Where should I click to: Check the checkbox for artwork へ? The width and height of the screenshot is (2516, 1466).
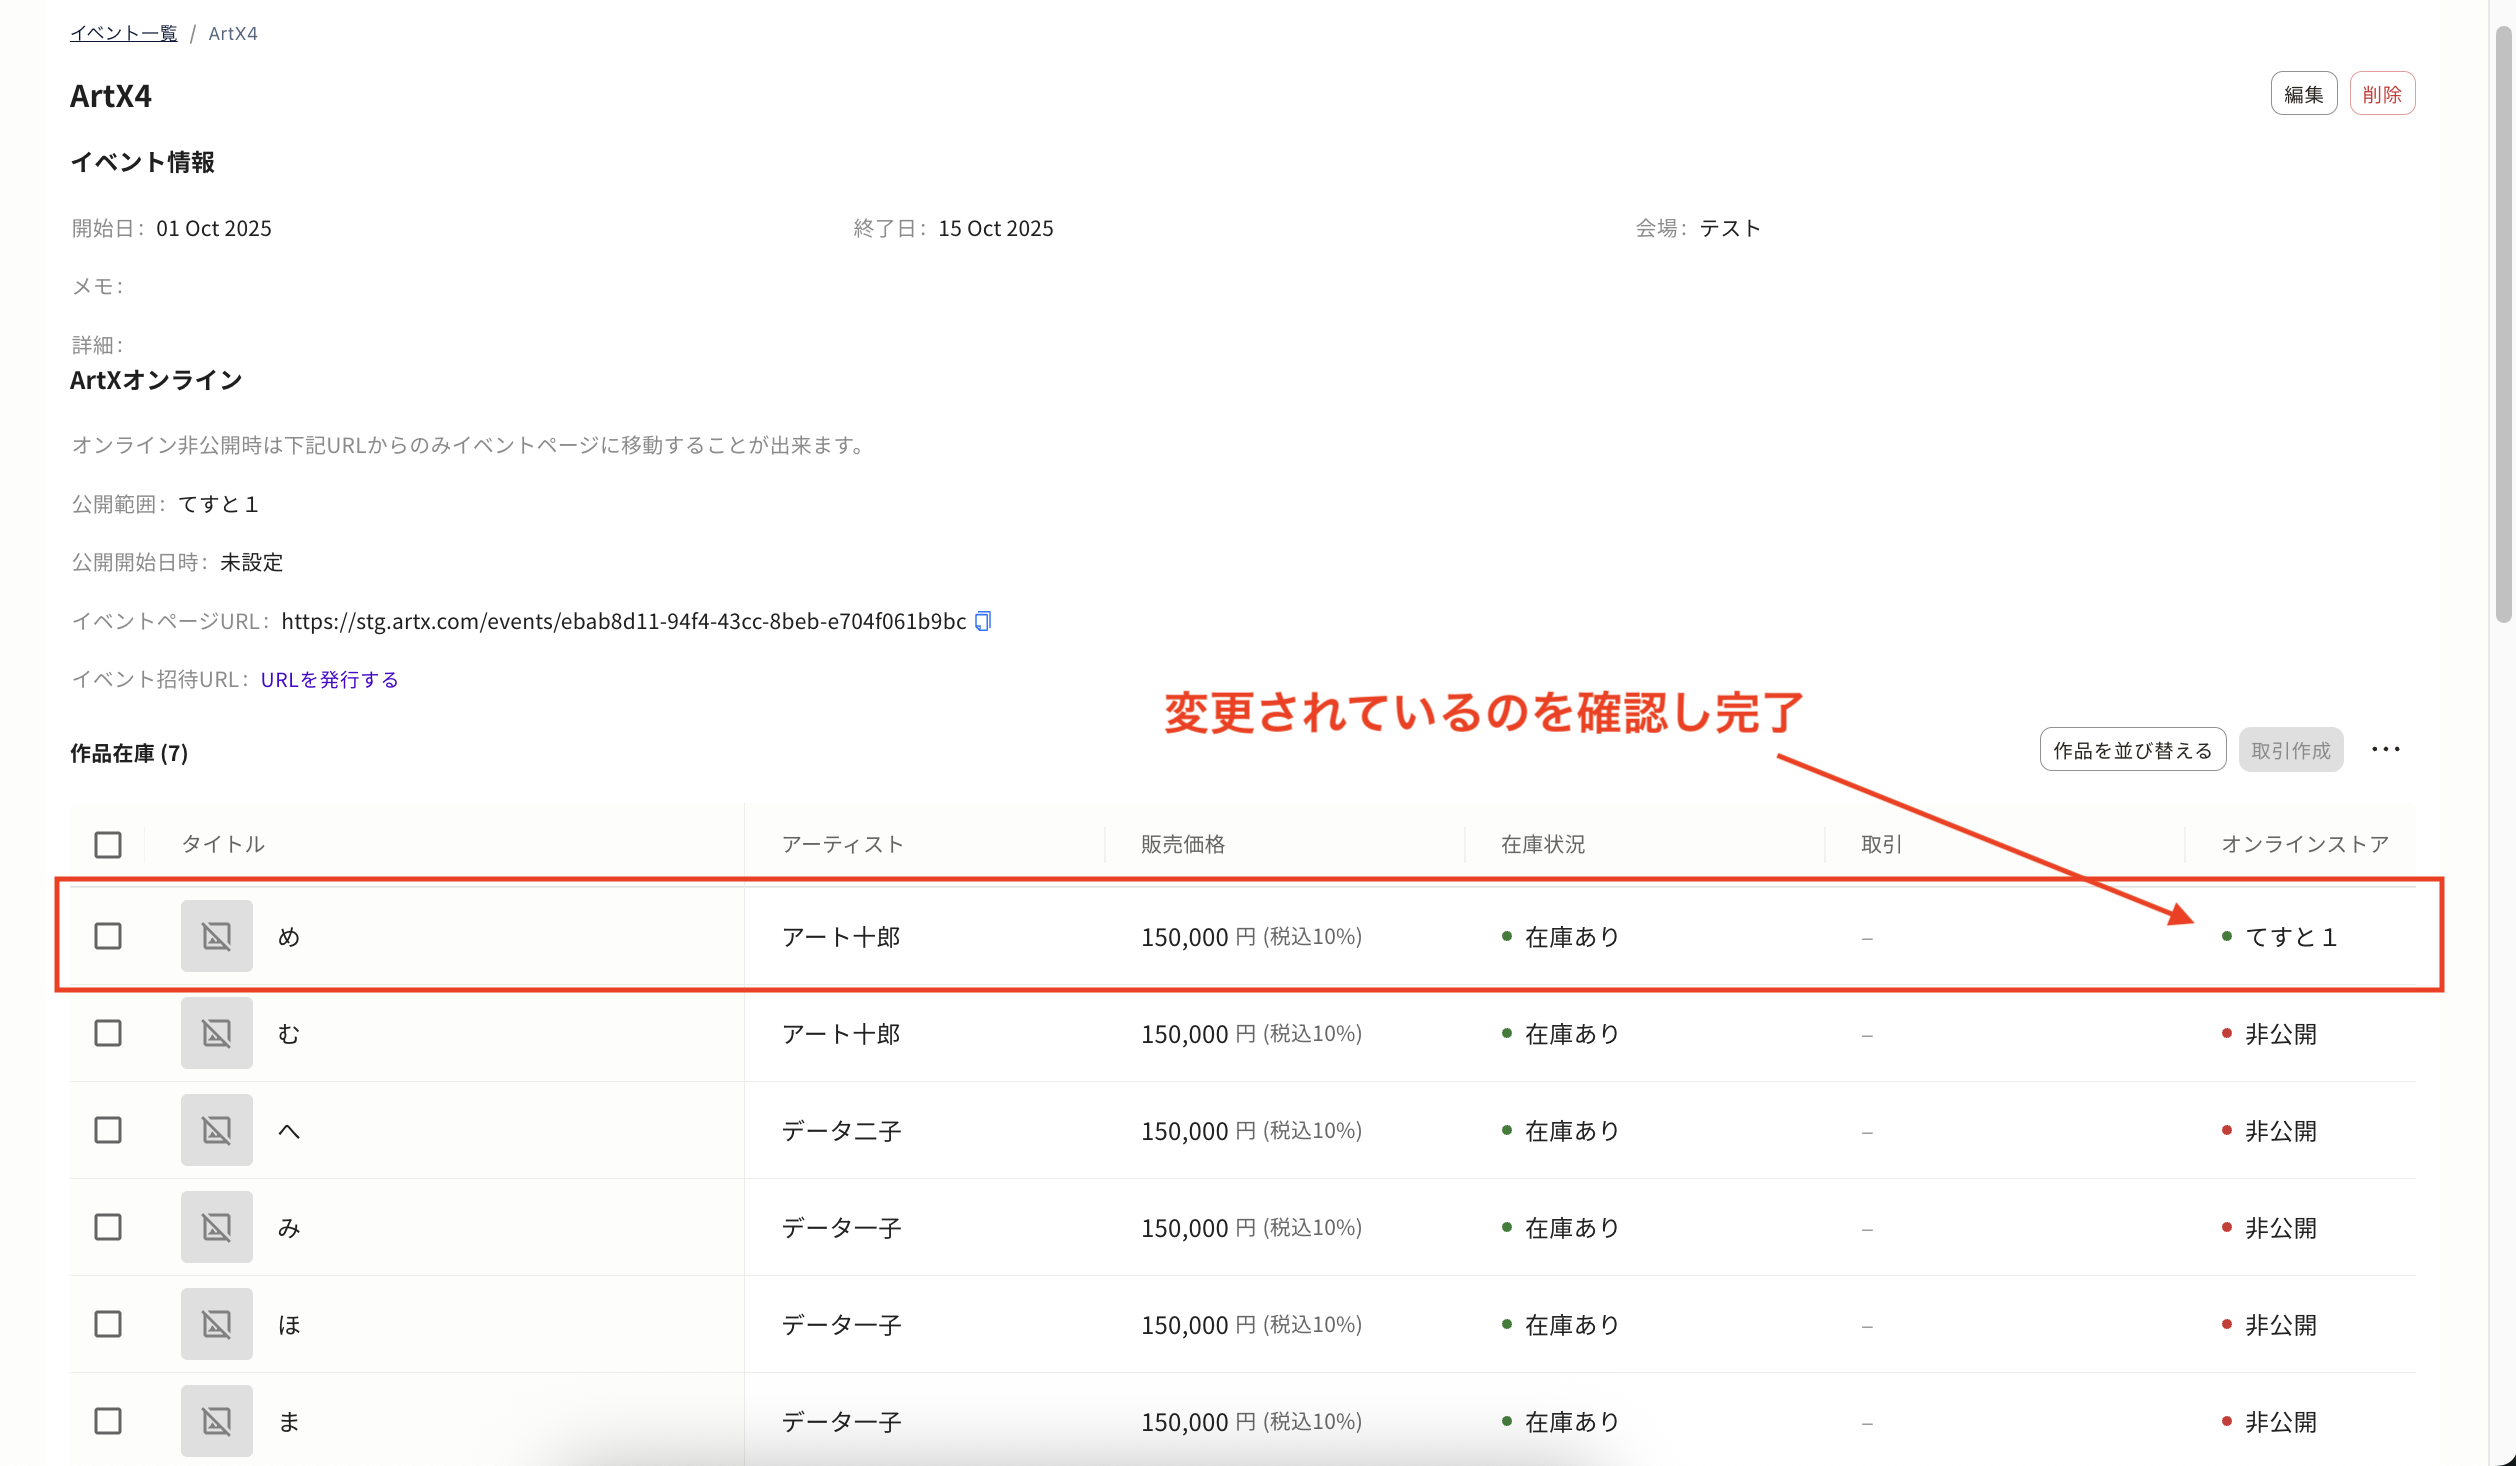107,1130
